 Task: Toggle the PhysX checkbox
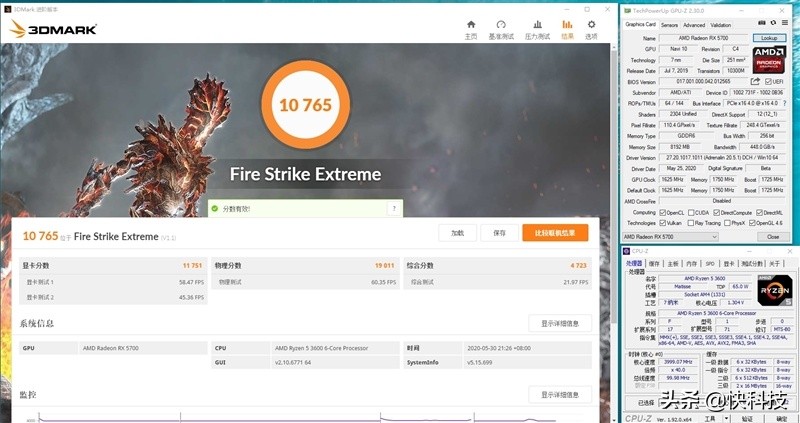click(728, 223)
